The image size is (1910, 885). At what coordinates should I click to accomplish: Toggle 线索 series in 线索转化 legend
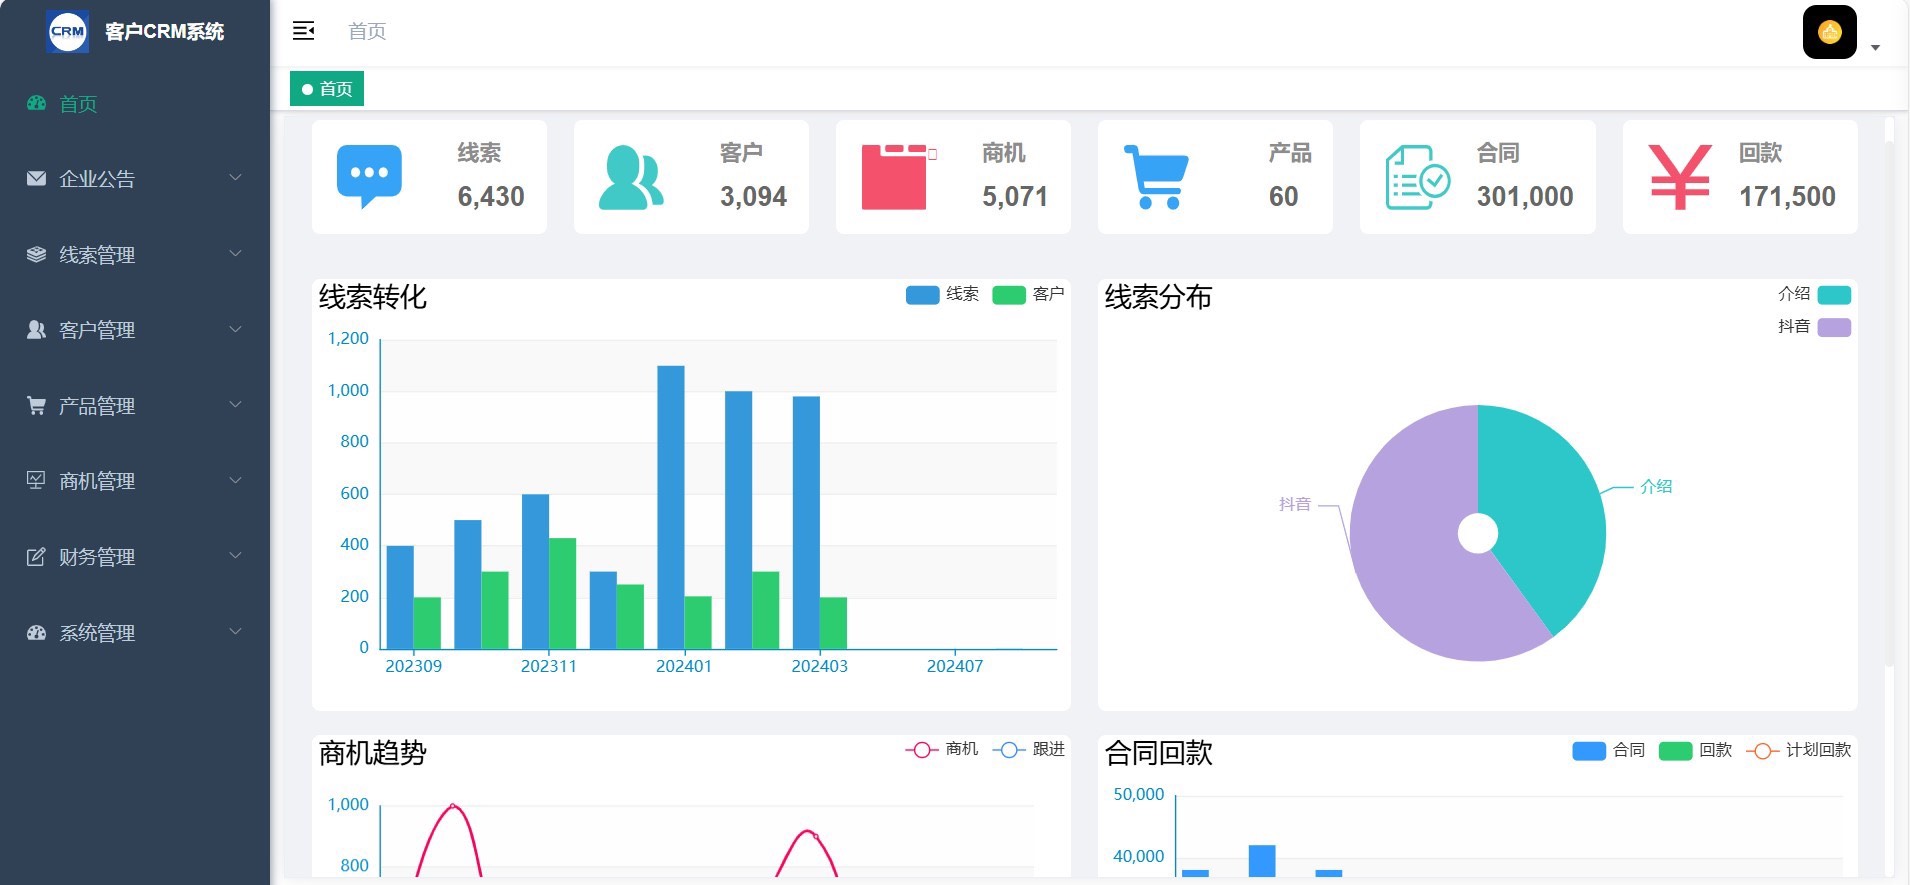[941, 294]
